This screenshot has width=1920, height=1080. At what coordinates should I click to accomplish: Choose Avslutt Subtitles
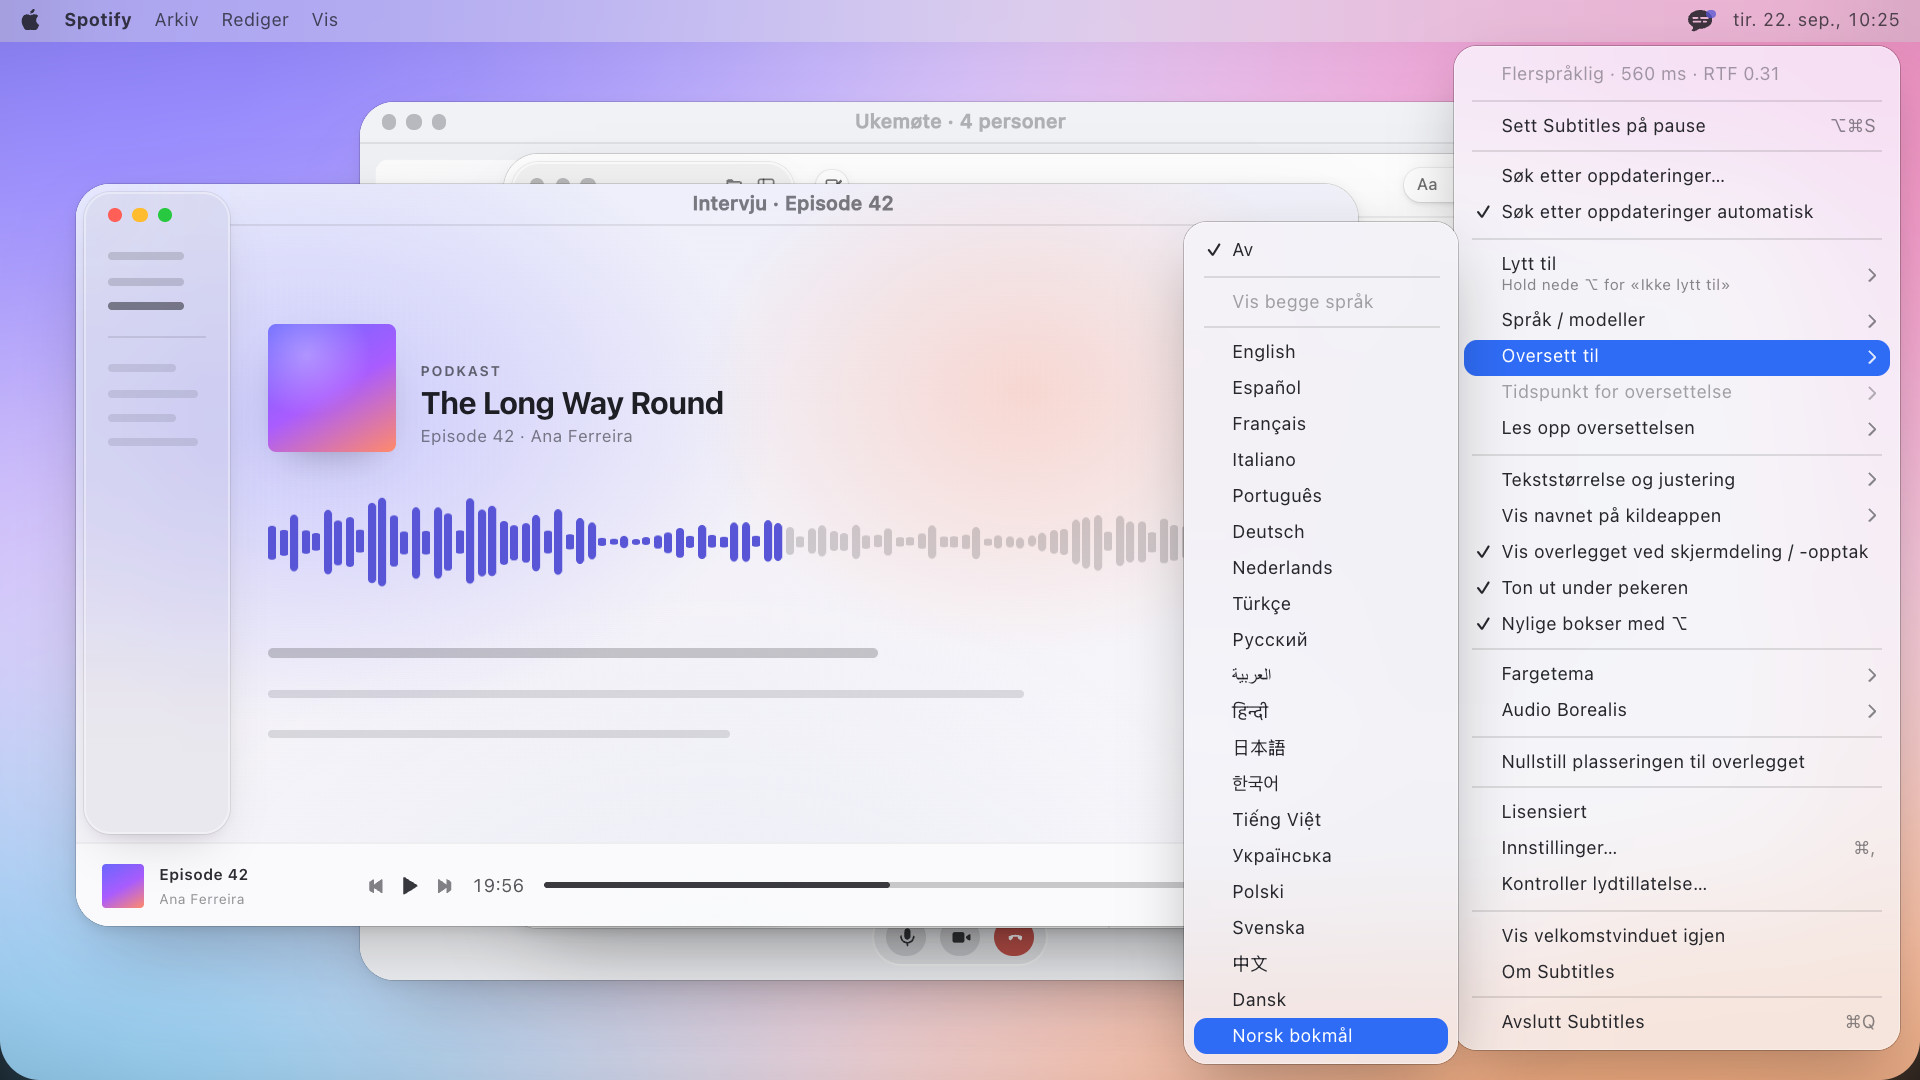click(x=1676, y=1022)
